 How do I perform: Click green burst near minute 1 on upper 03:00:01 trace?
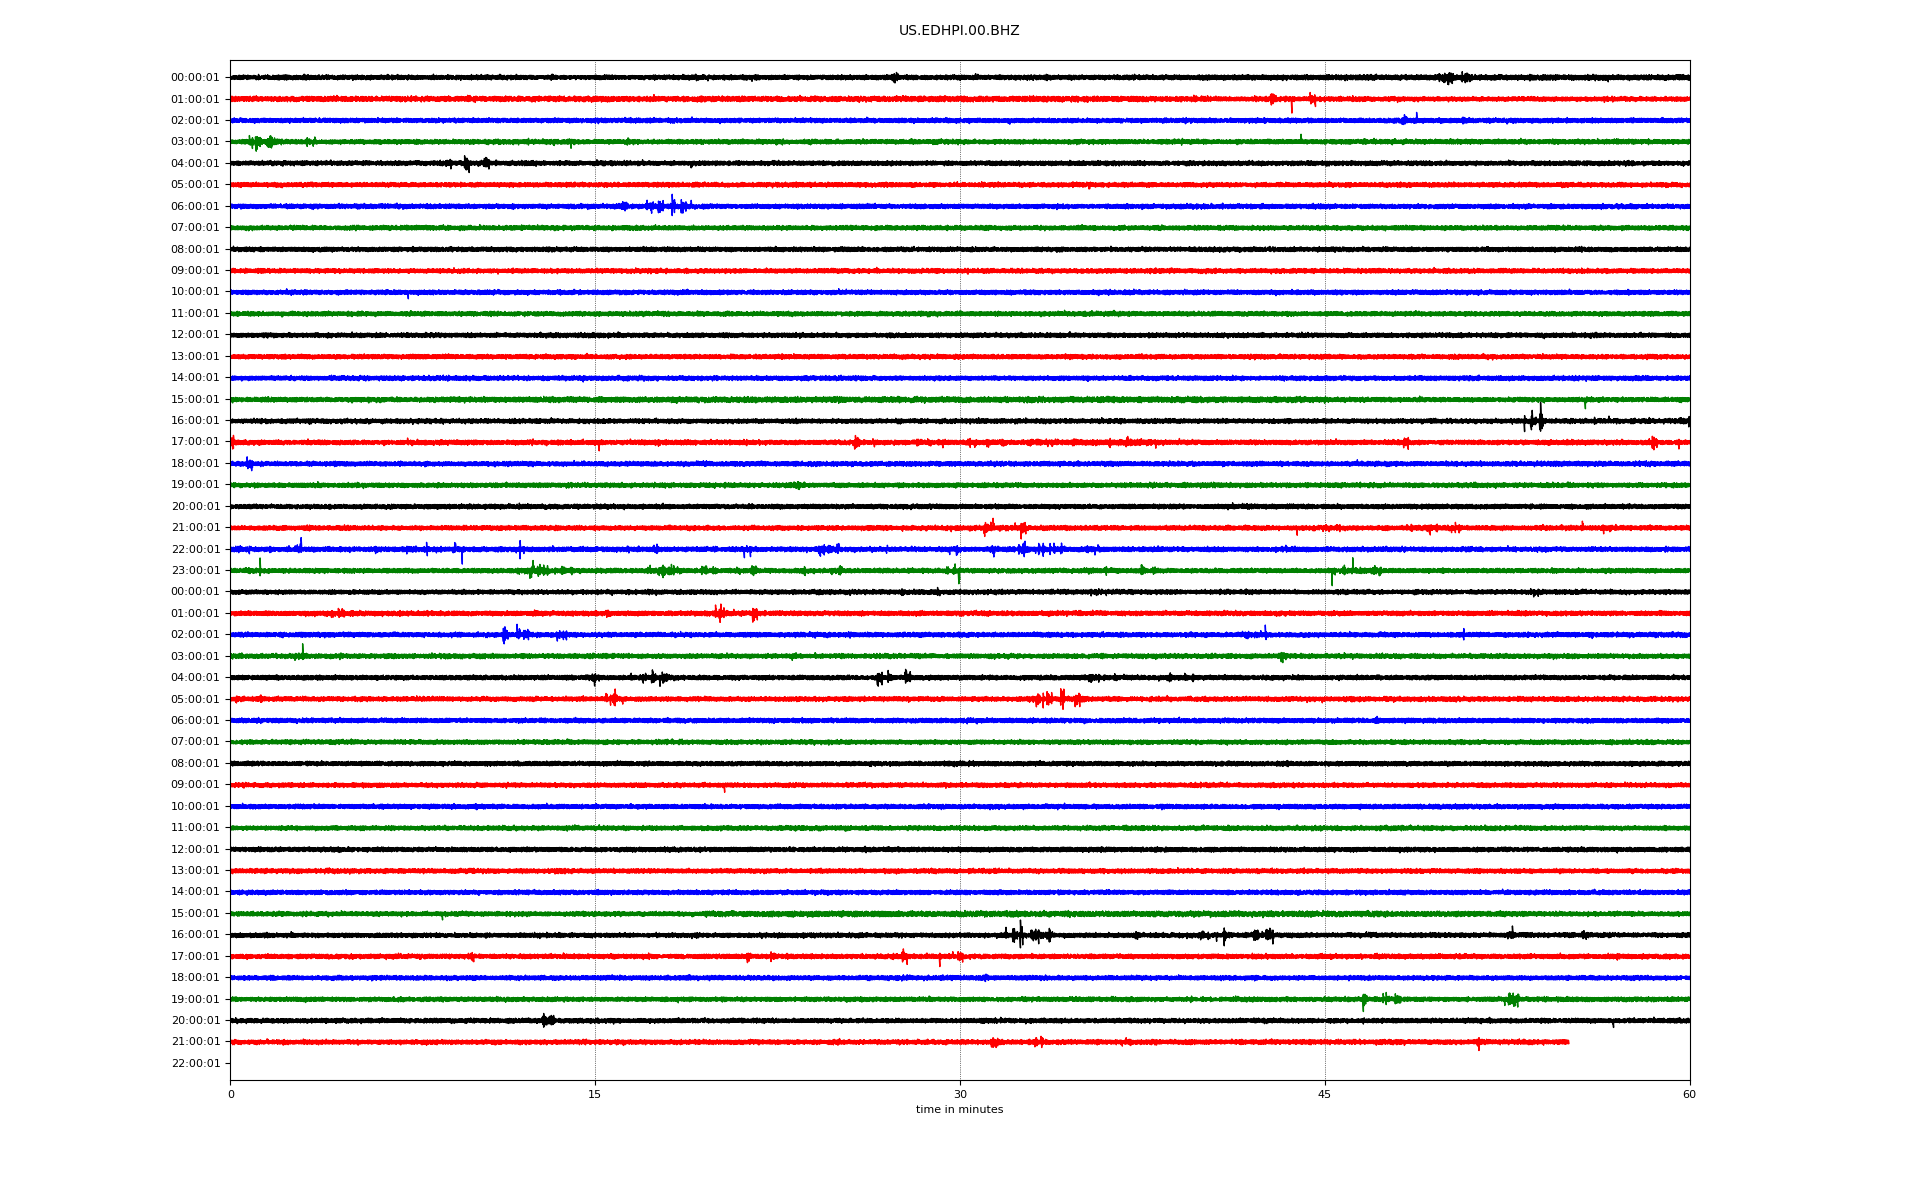click(257, 142)
